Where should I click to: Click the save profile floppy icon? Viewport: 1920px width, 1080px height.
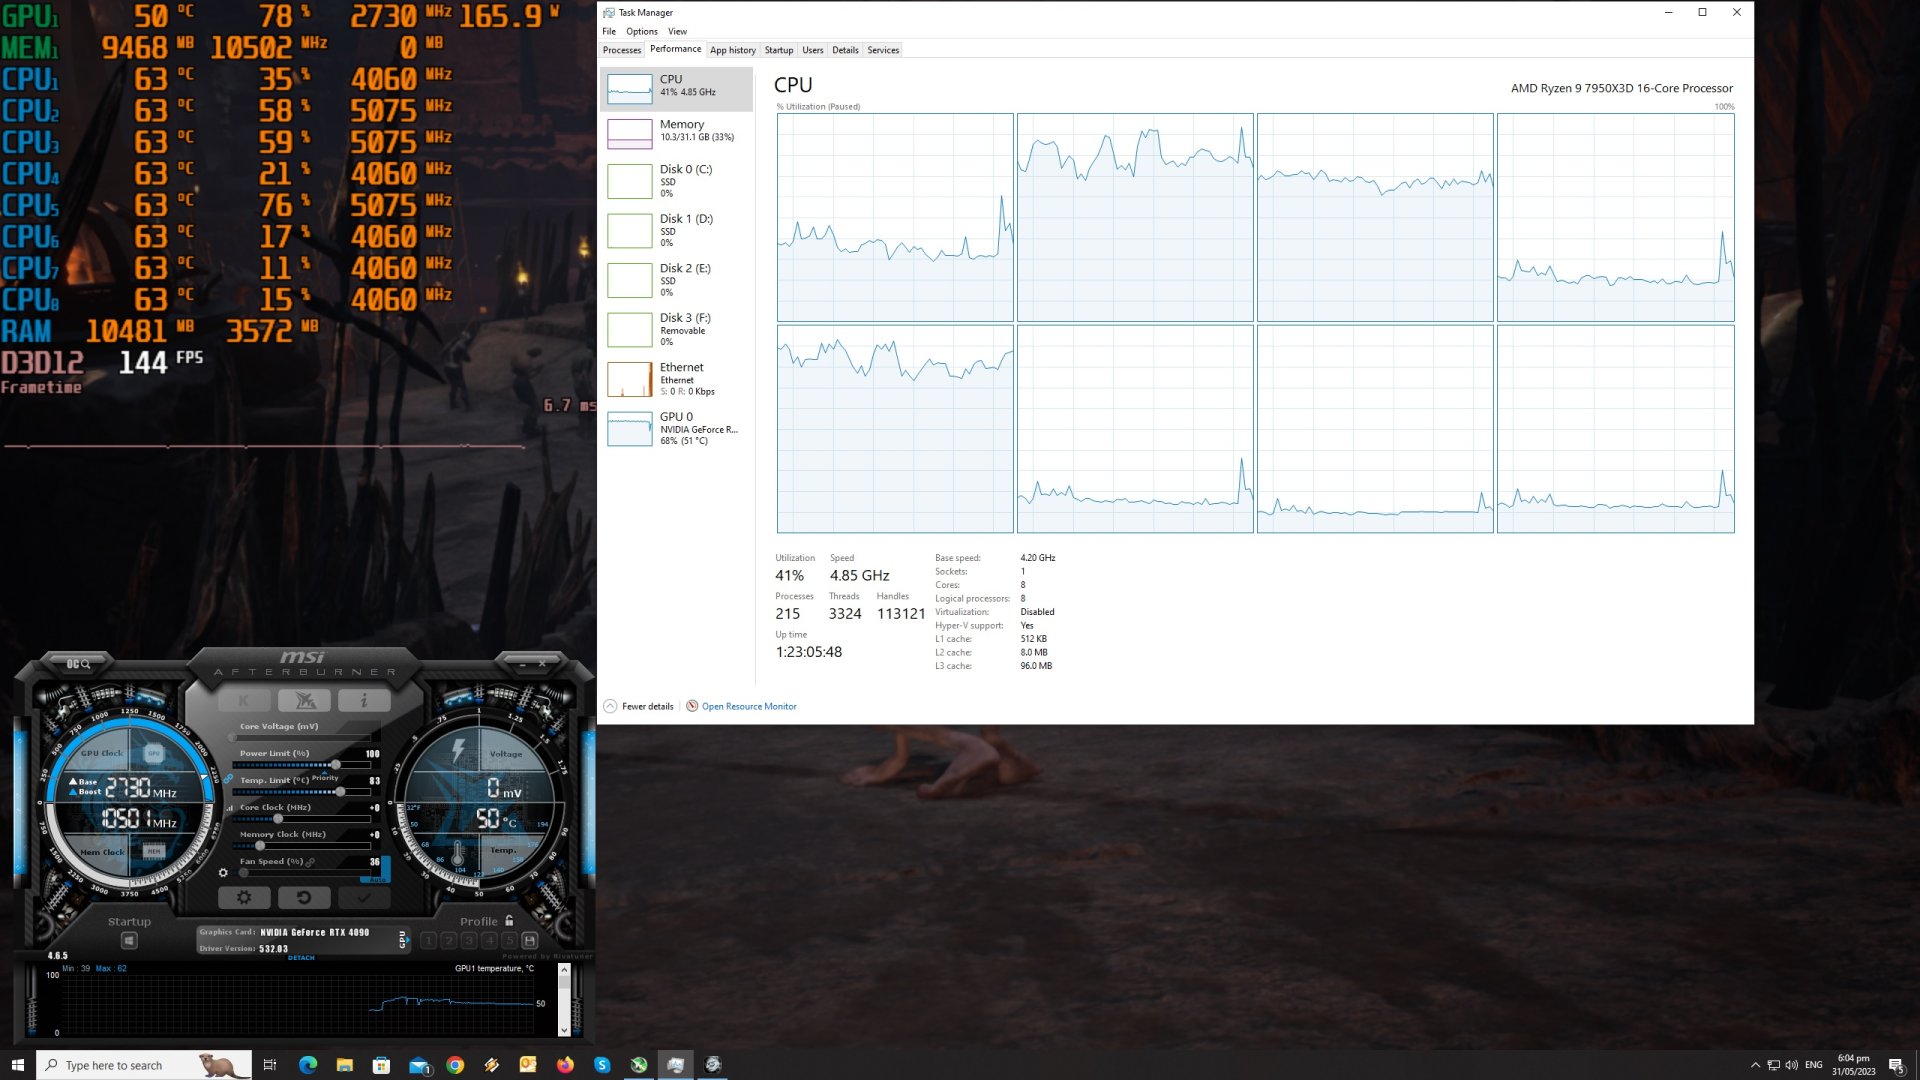tap(530, 940)
